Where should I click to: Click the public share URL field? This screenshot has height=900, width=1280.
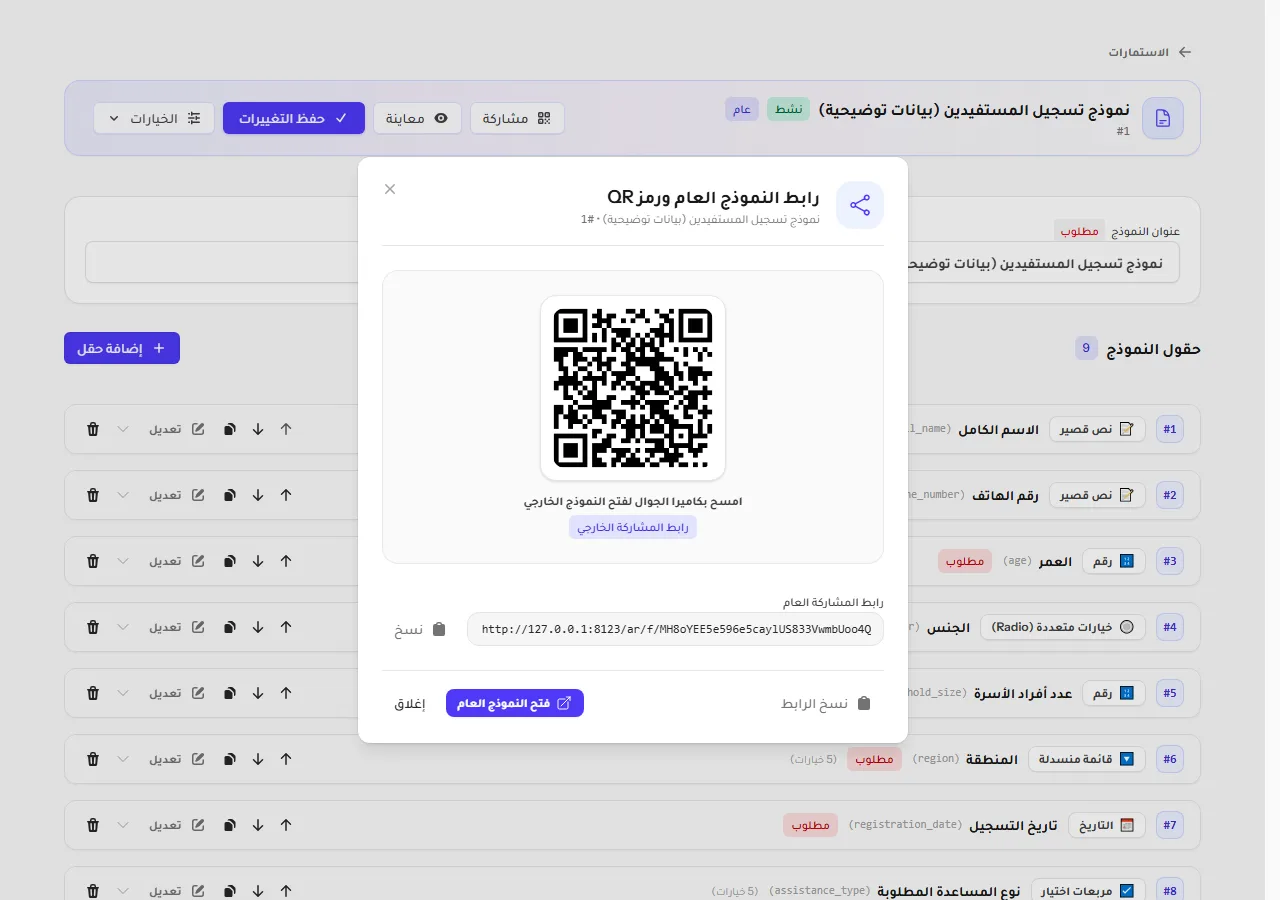coord(675,630)
